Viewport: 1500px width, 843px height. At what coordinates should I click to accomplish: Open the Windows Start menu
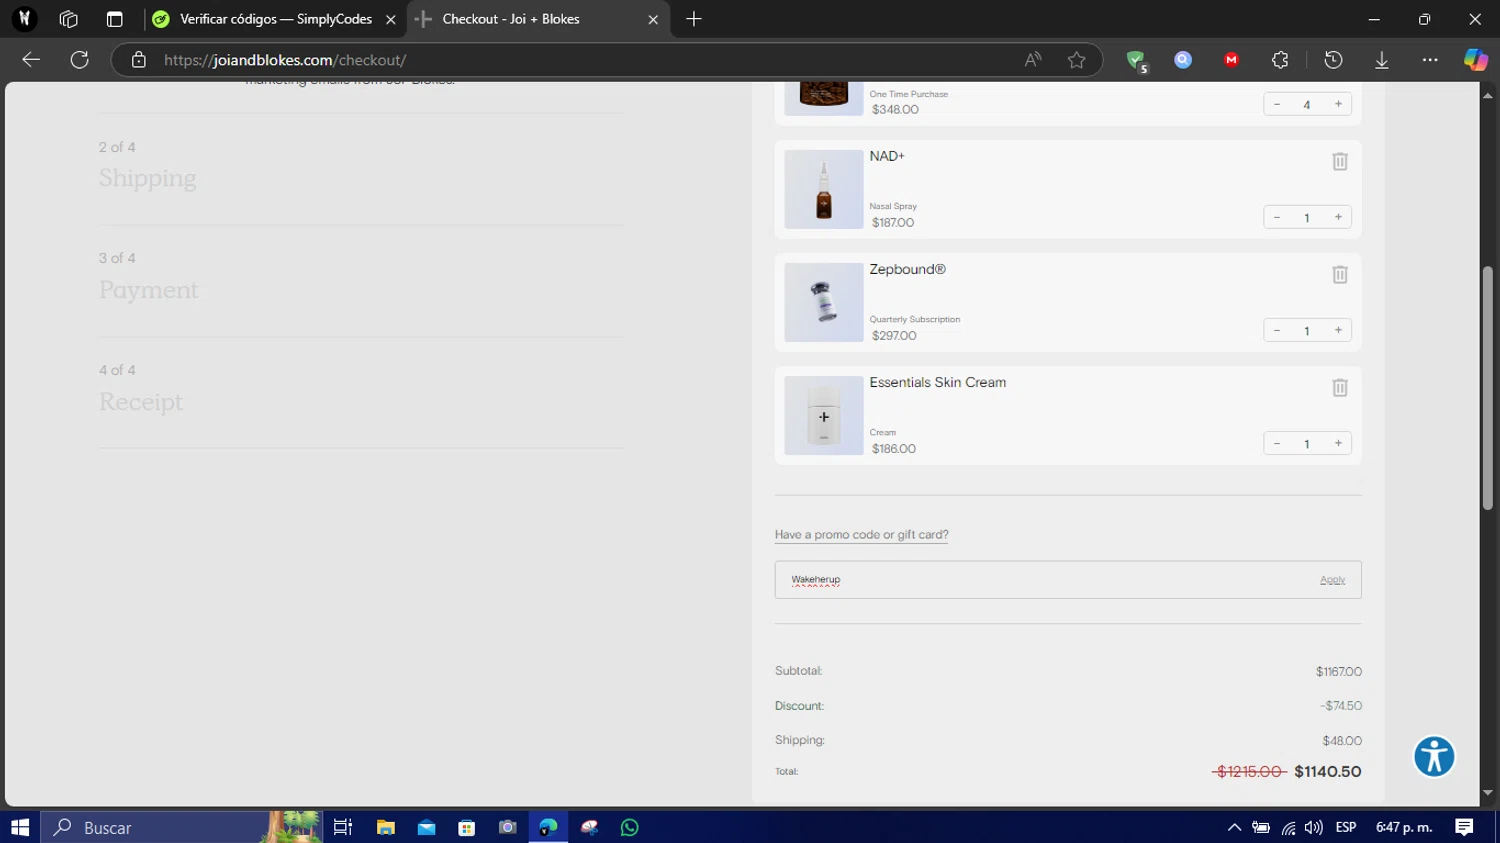pos(20,827)
